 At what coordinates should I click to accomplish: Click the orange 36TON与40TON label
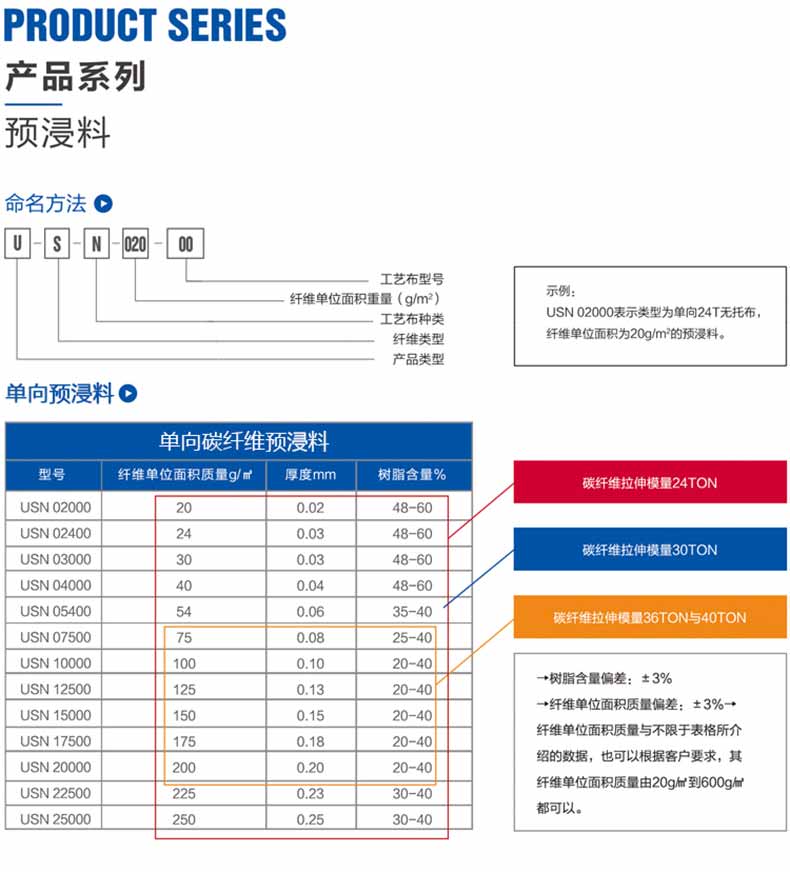649,618
